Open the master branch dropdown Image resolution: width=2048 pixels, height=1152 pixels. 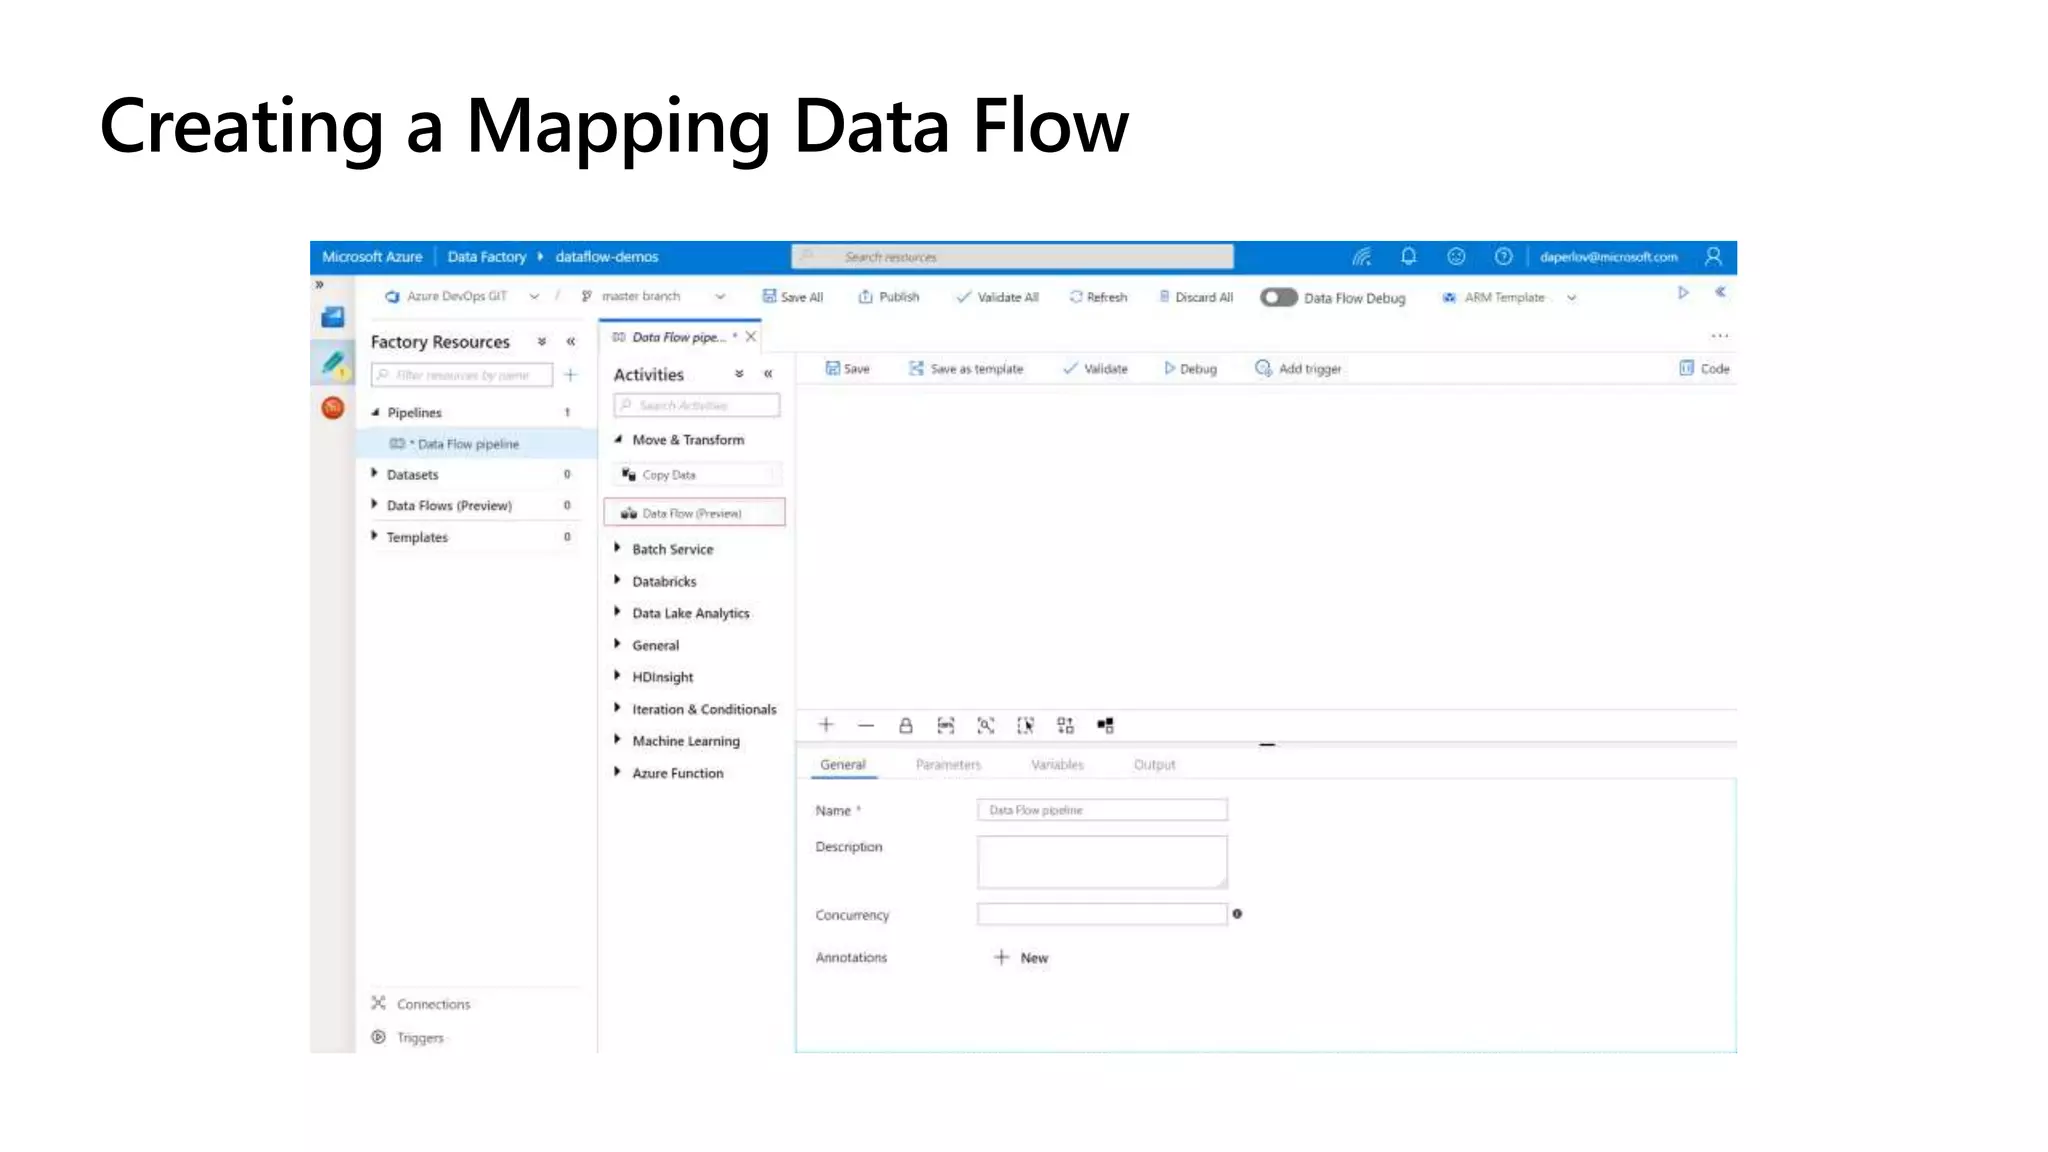(719, 297)
